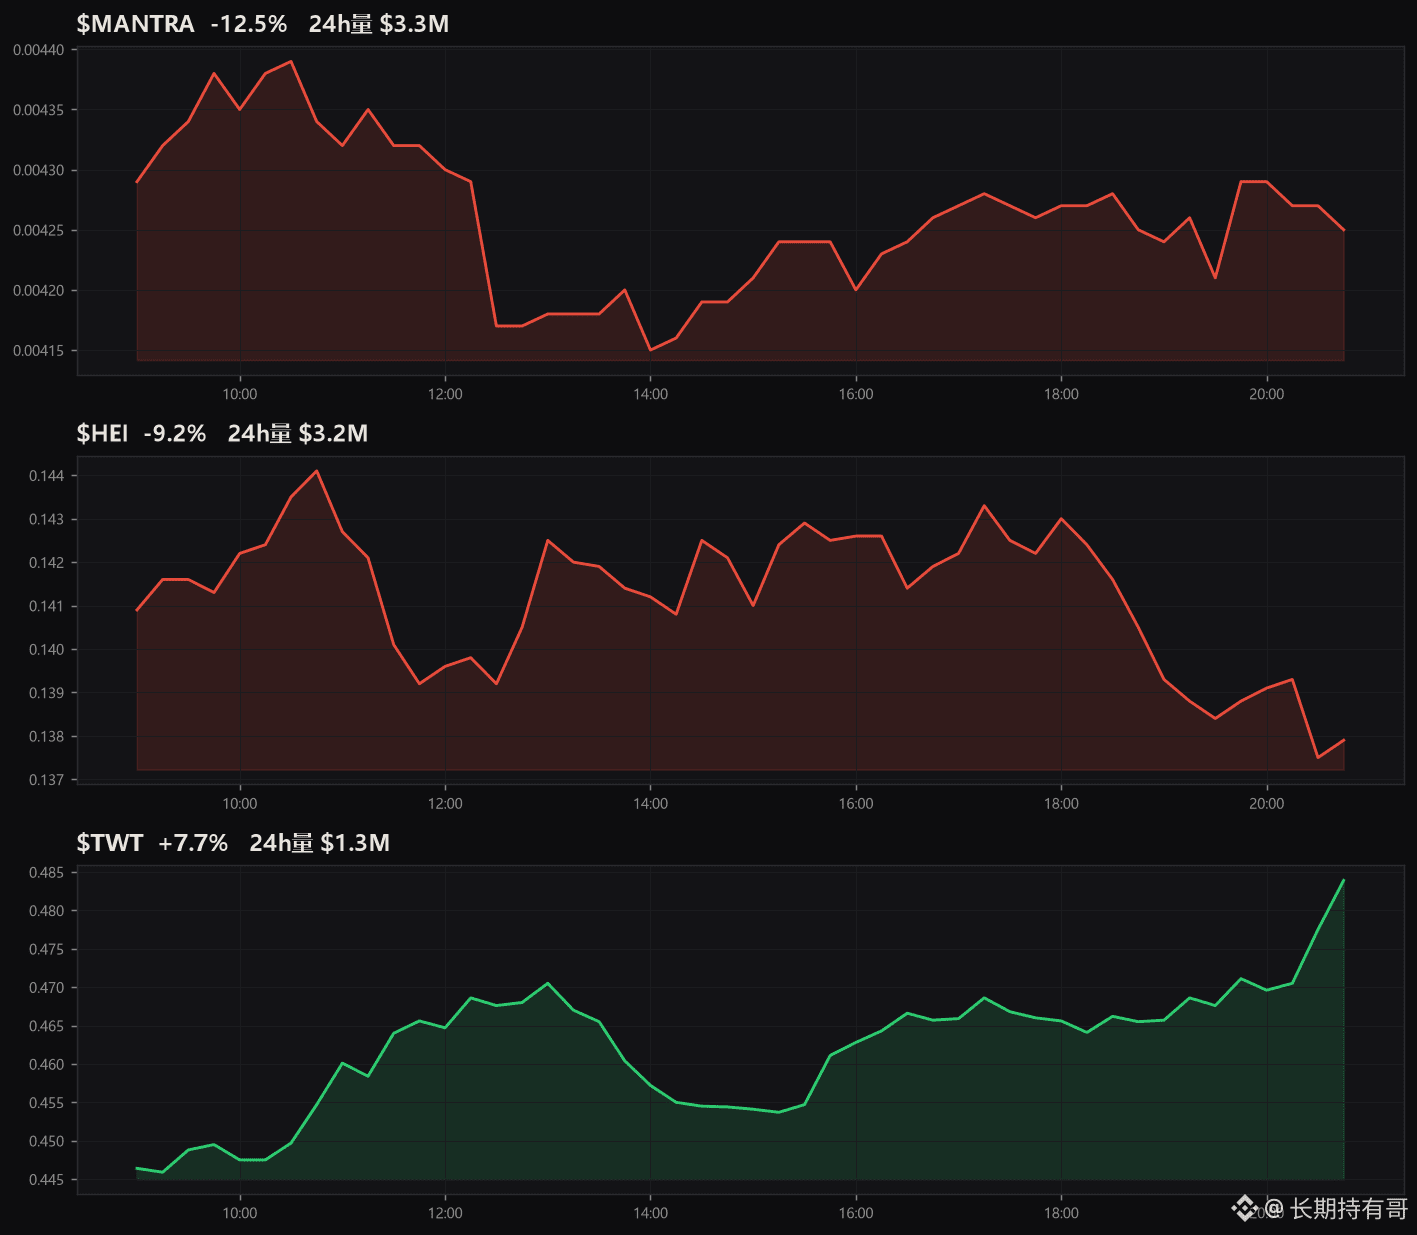
Task: Select the 0.00420 price axis label
Action: pyautogui.click(x=38, y=291)
